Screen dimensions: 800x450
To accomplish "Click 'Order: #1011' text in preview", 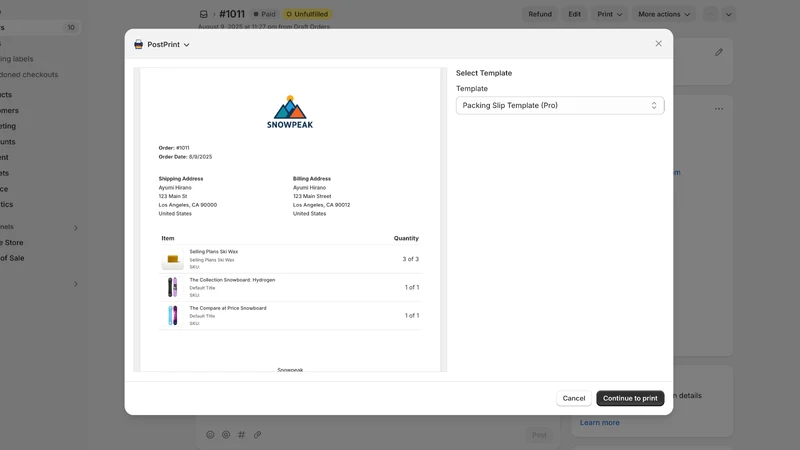I will click(174, 148).
